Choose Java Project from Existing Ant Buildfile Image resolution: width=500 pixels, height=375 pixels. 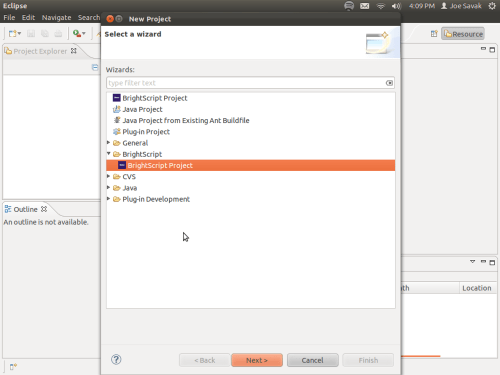click(x=186, y=120)
